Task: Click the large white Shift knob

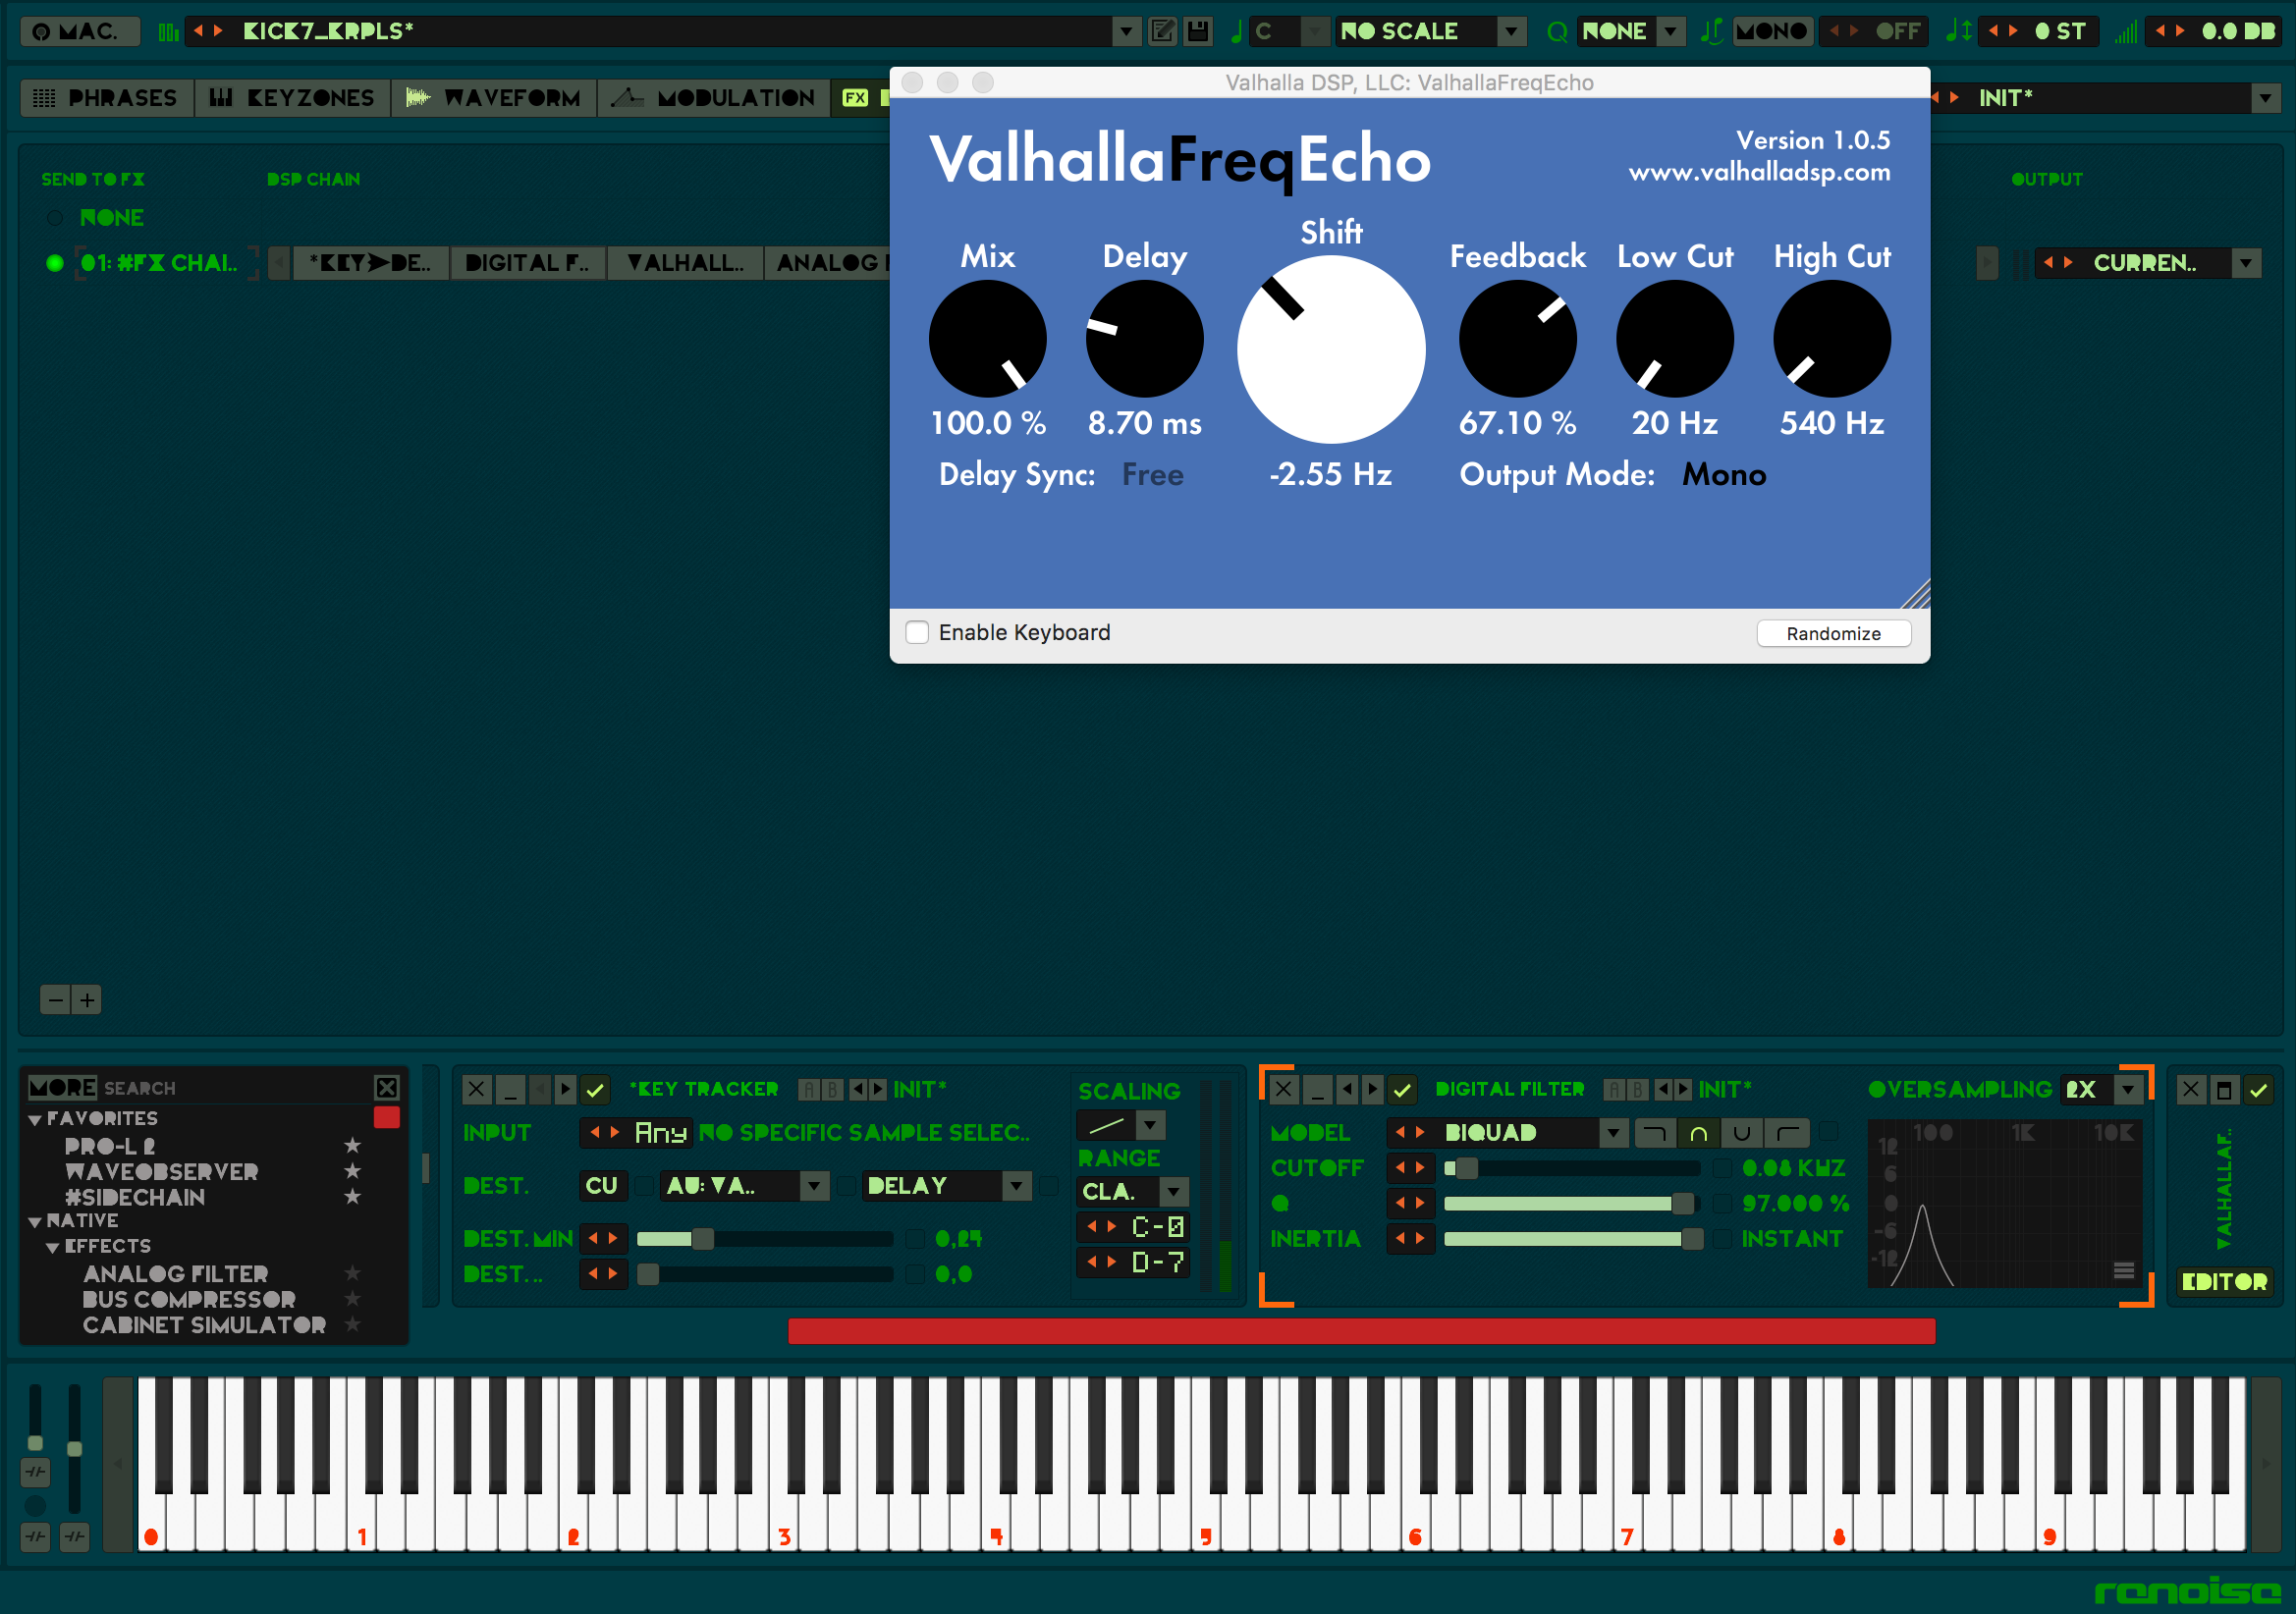Action: click(x=1331, y=349)
